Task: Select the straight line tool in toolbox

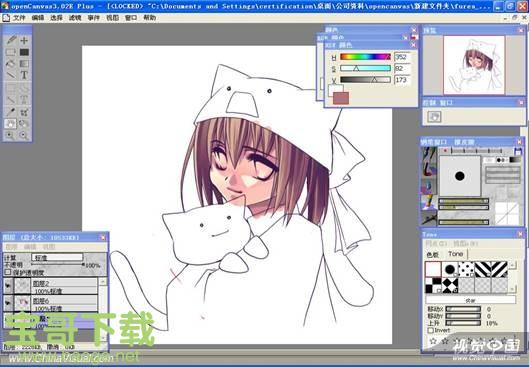Action: (x=11, y=75)
